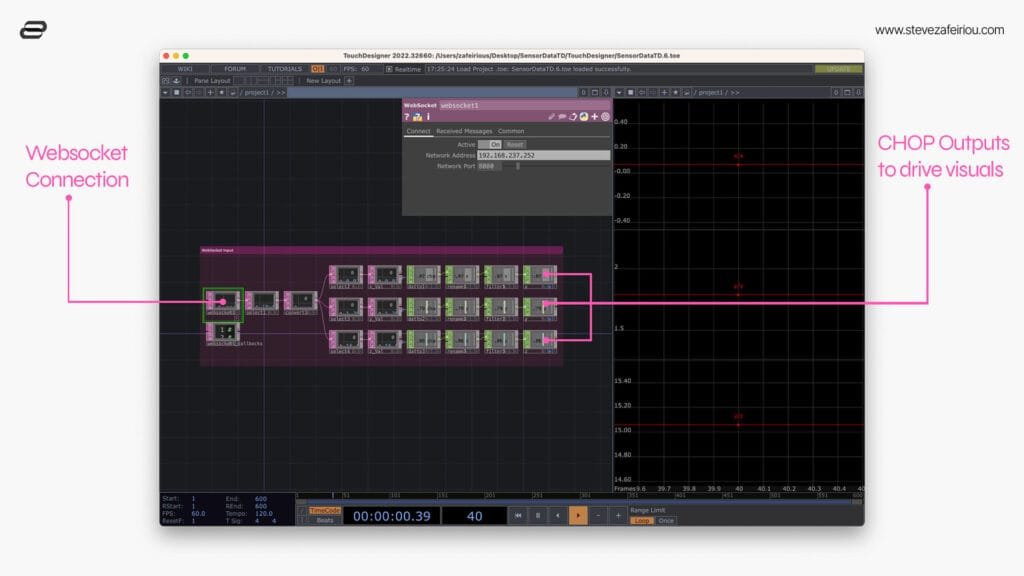The width and height of the screenshot is (1024, 576).
Task: Switch to the Connect parameter page
Action: 418,131
